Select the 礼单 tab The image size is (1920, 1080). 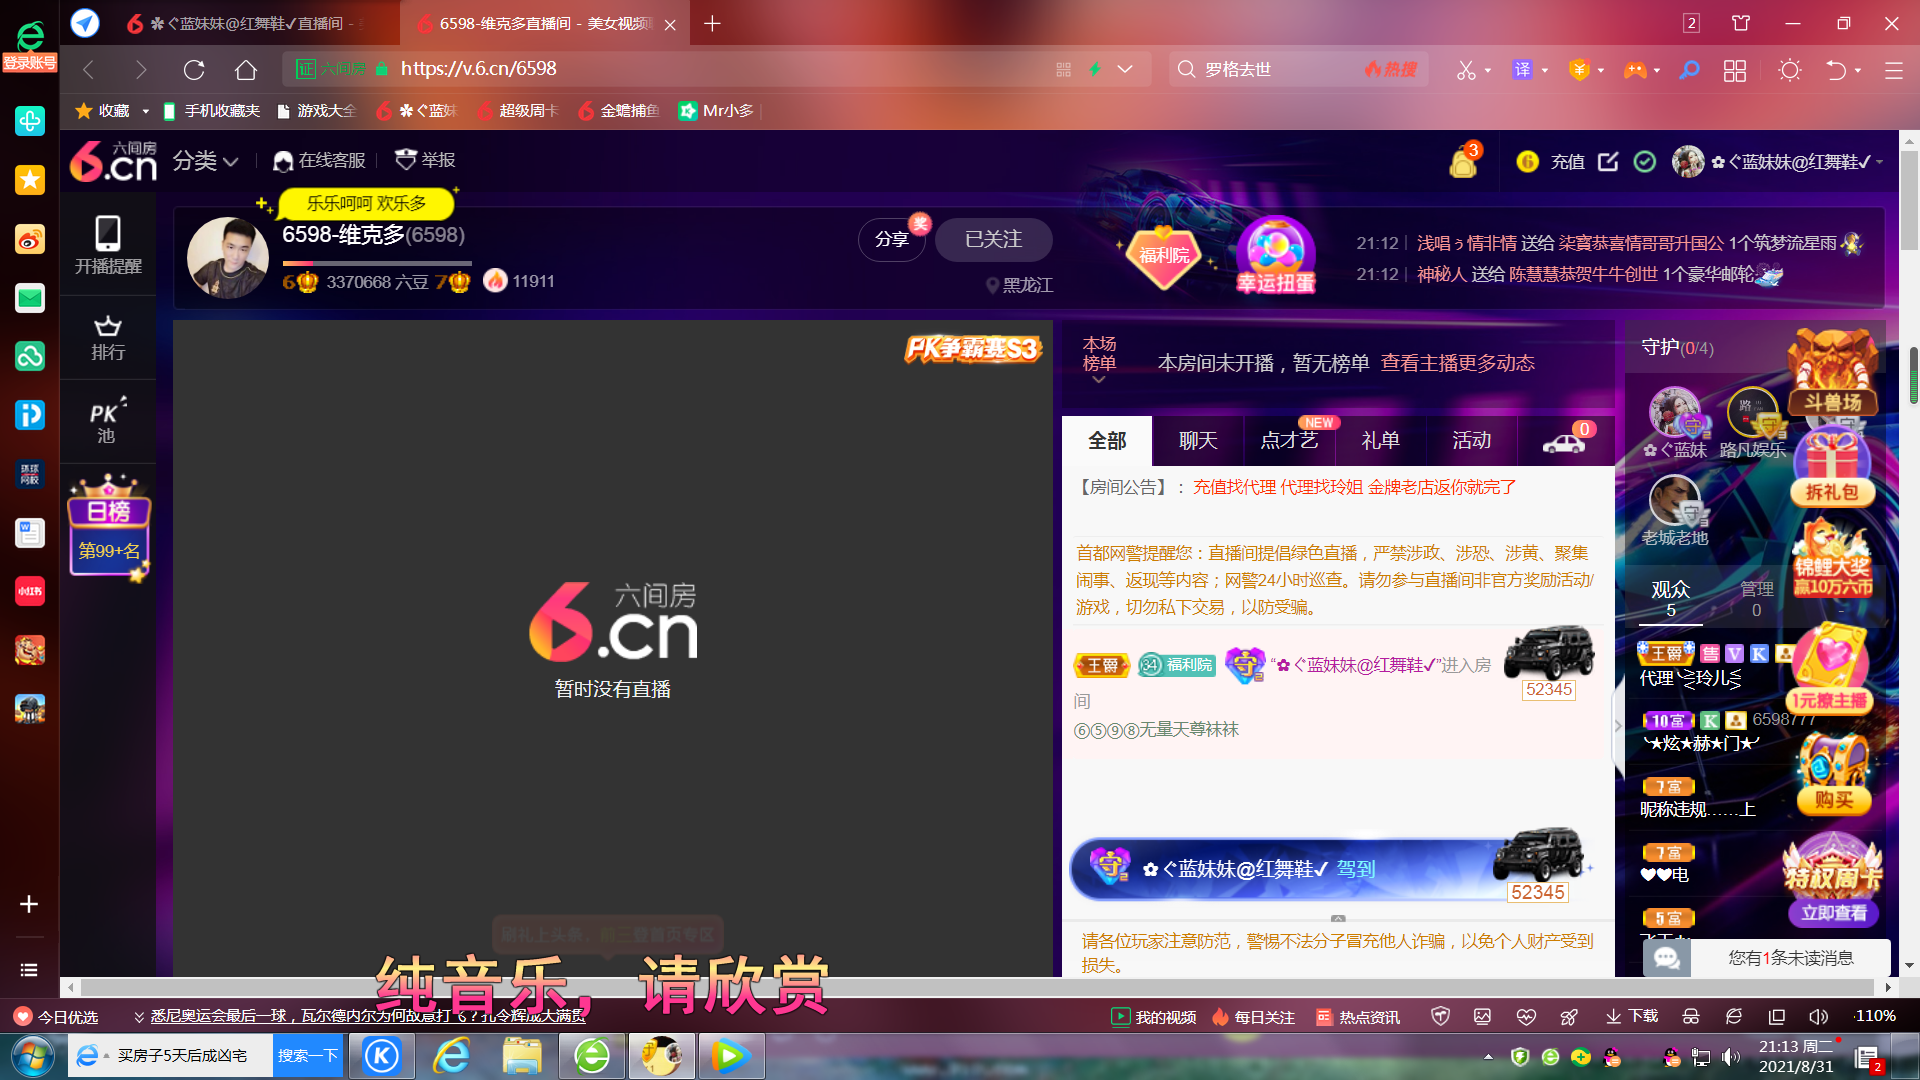click(x=1380, y=441)
